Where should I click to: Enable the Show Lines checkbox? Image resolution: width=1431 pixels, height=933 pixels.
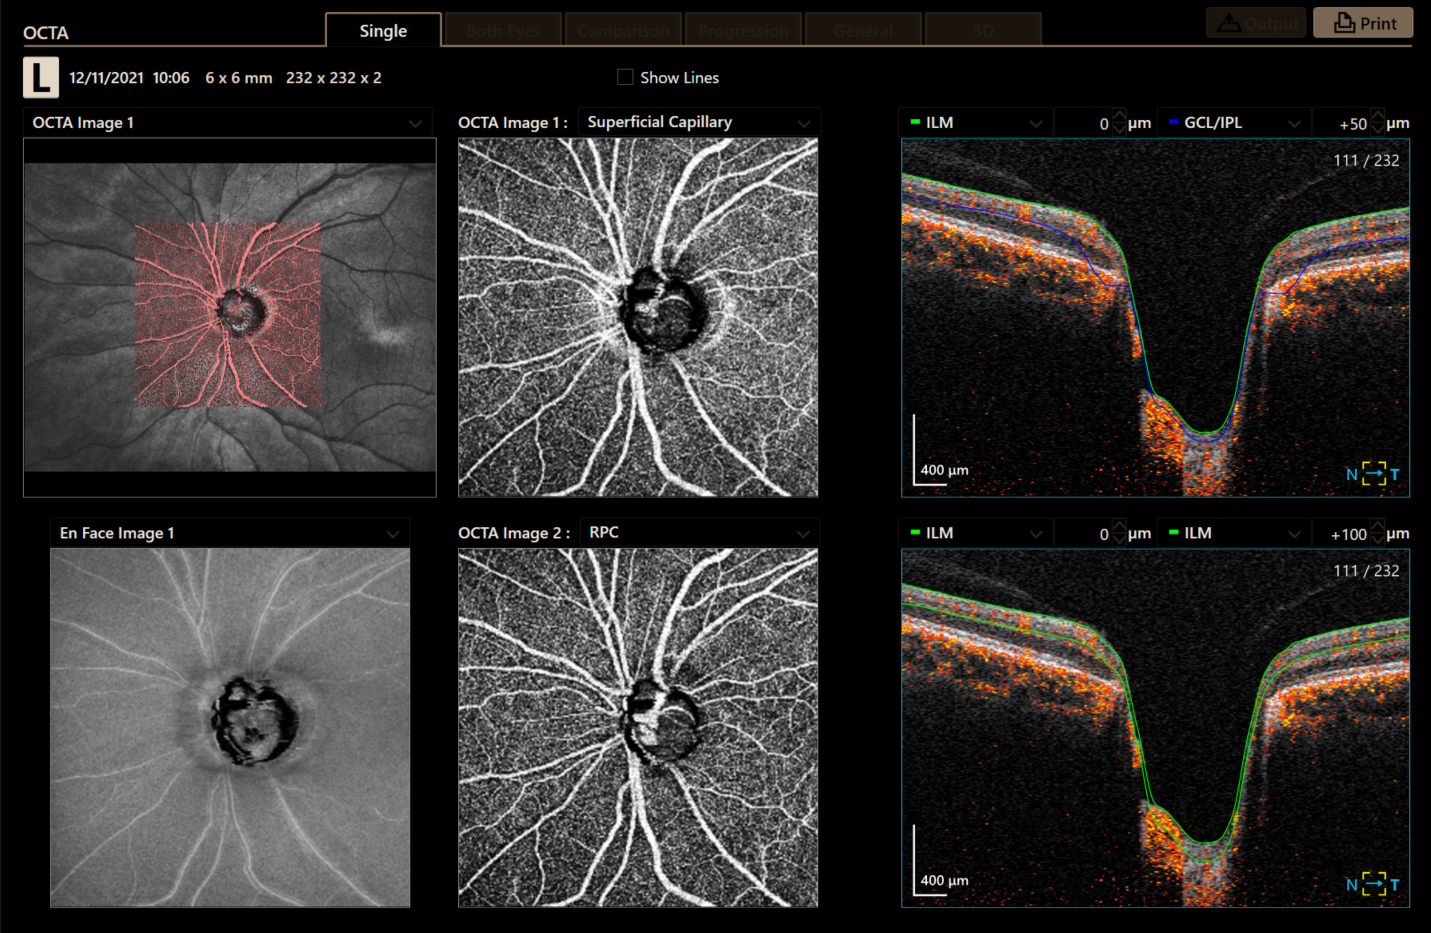pos(626,77)
